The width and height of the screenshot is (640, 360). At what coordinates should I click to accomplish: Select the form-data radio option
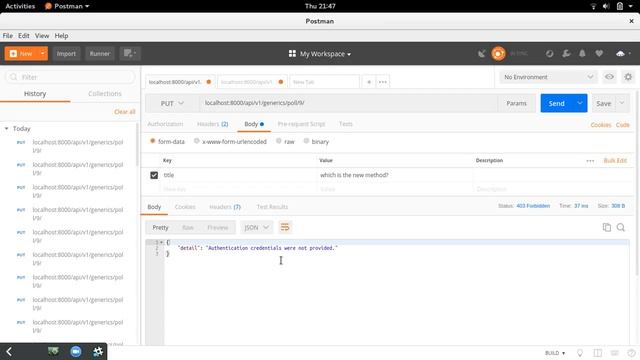[x=153, y=141]
